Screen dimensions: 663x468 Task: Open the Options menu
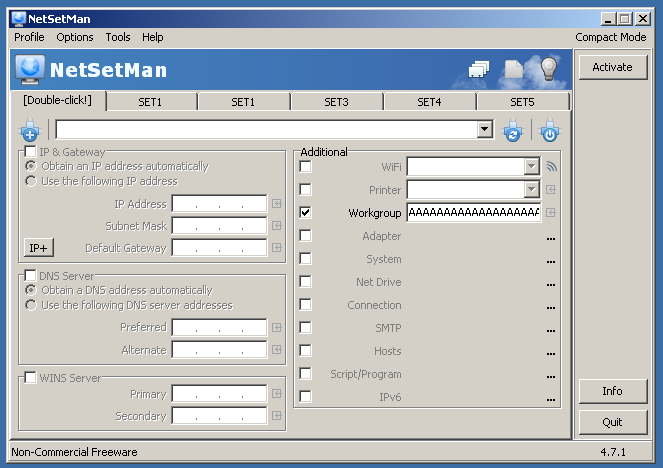click(74, 37)
